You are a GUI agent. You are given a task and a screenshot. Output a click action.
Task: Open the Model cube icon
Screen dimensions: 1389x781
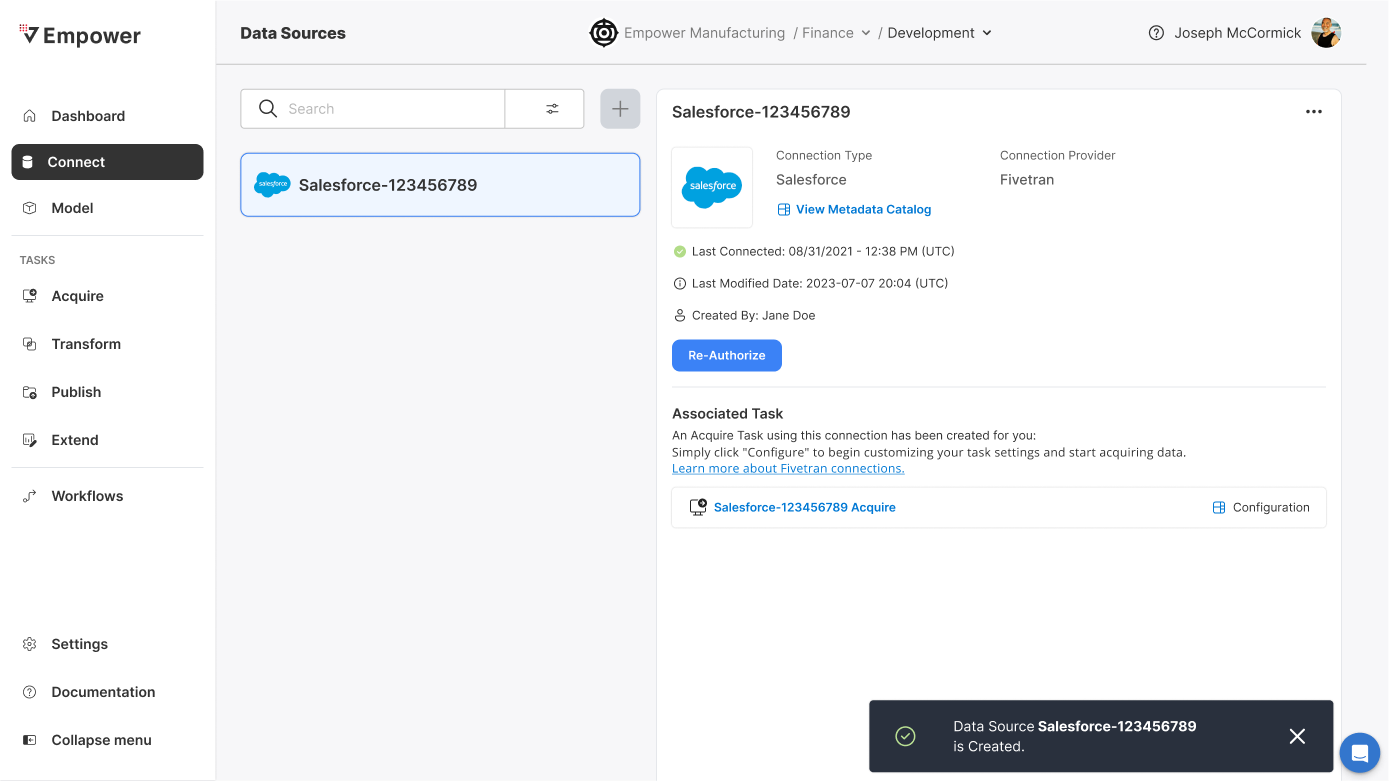click(x=30, y=208)
